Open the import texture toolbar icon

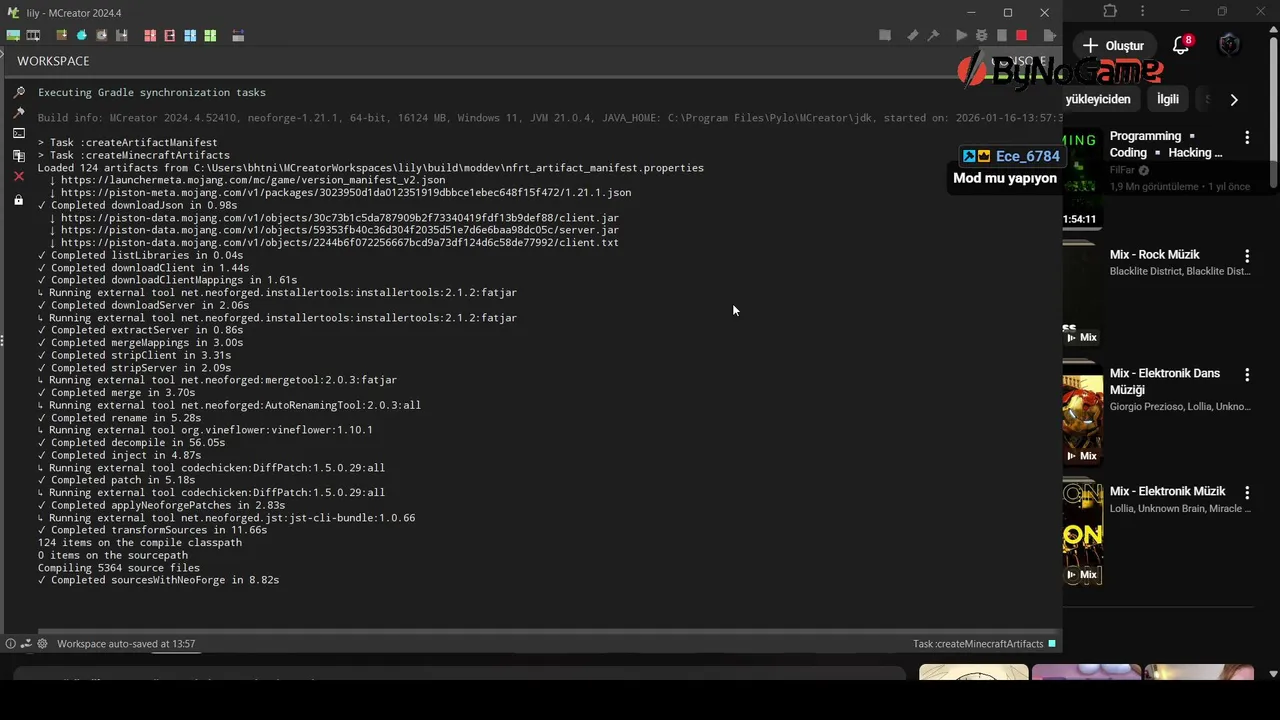point(13,35)
